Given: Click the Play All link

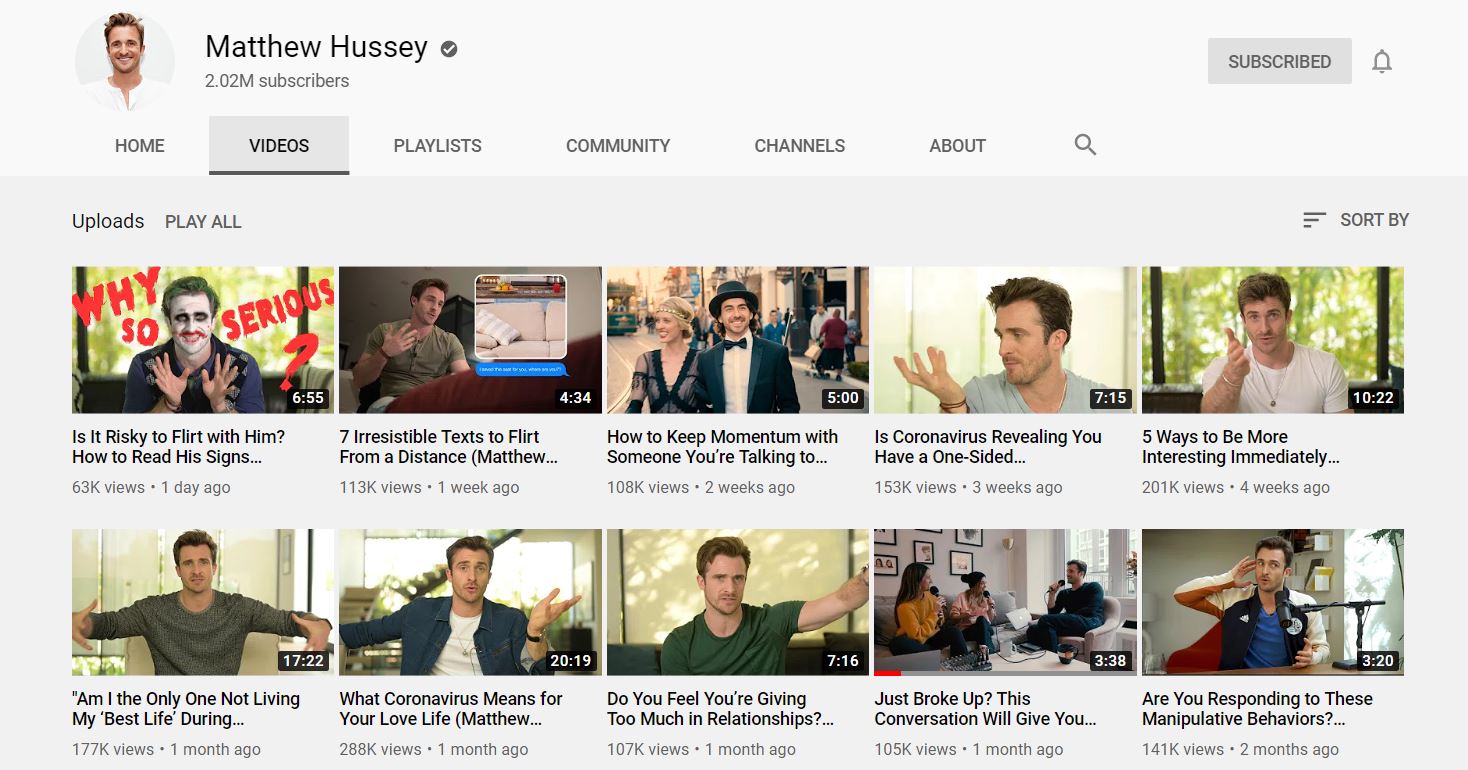Looking at the screenshot, I should (203, 222).
